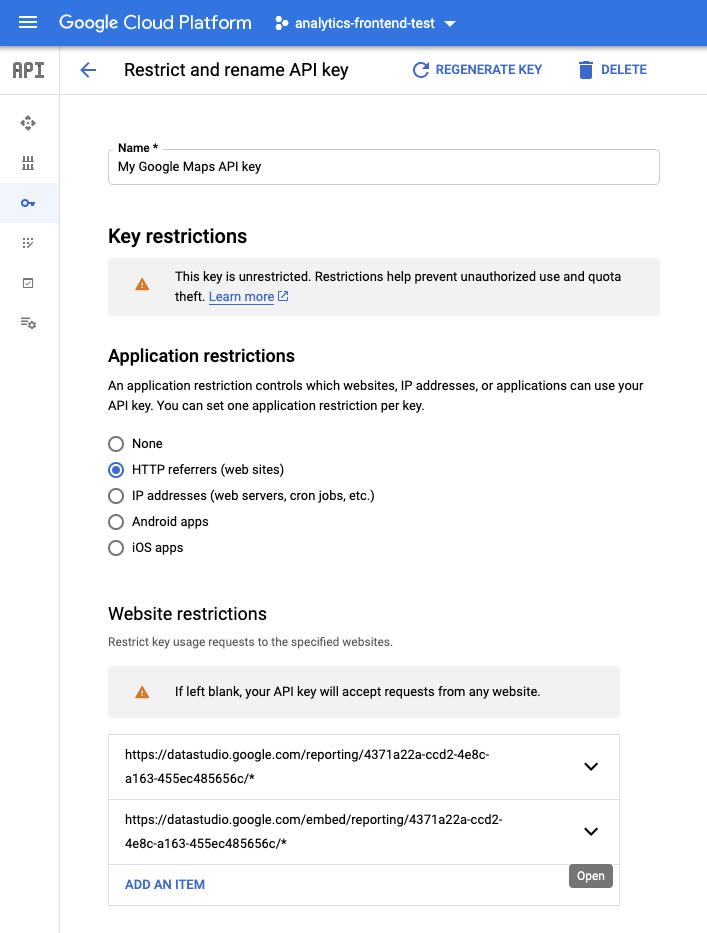Image resolution: width=707 pixels, height=933 pixels.
Task: Open the Credentials key sidebar icon
Action: coord(28,203)
